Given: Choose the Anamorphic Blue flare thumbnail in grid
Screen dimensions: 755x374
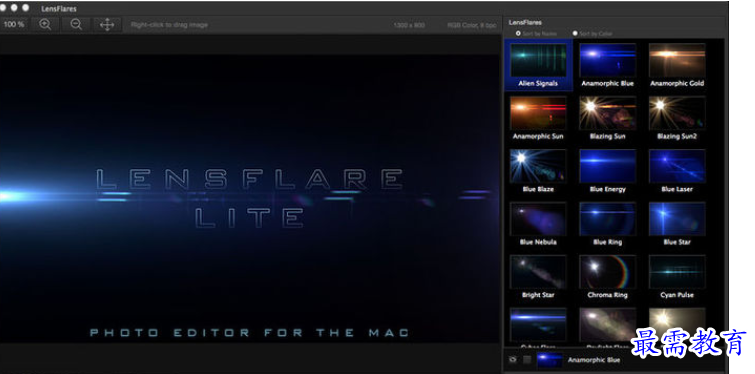Looking at the screenshot, I should tap(608, 60).
